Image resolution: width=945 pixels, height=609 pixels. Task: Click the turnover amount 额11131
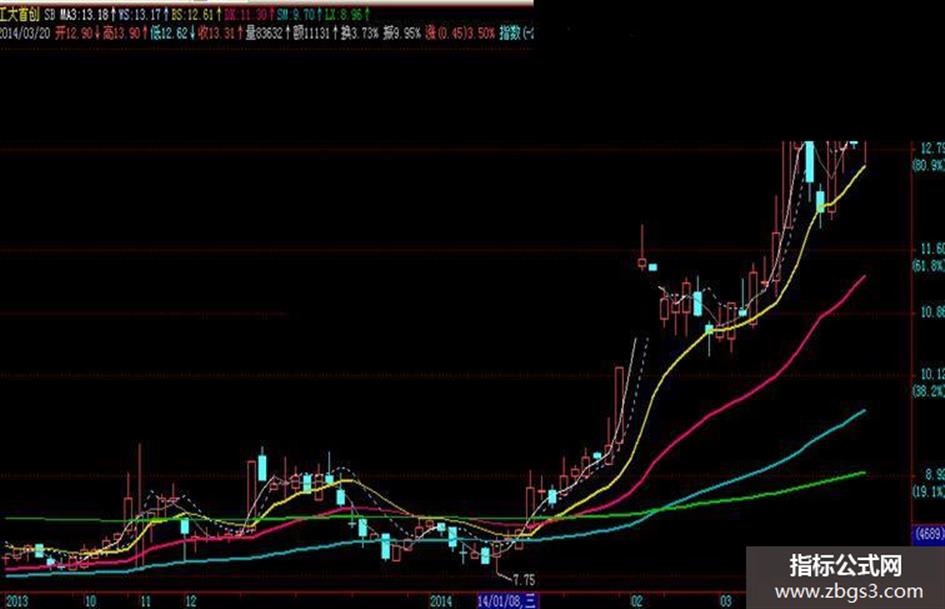(x=311, y=33)
